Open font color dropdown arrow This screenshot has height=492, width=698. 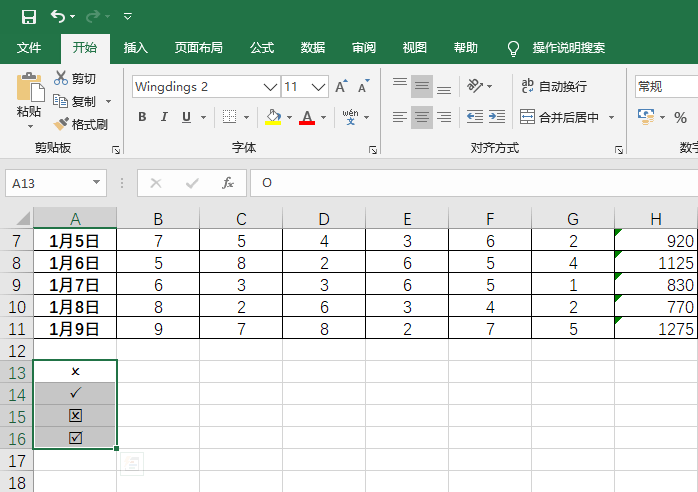point(324,118)
